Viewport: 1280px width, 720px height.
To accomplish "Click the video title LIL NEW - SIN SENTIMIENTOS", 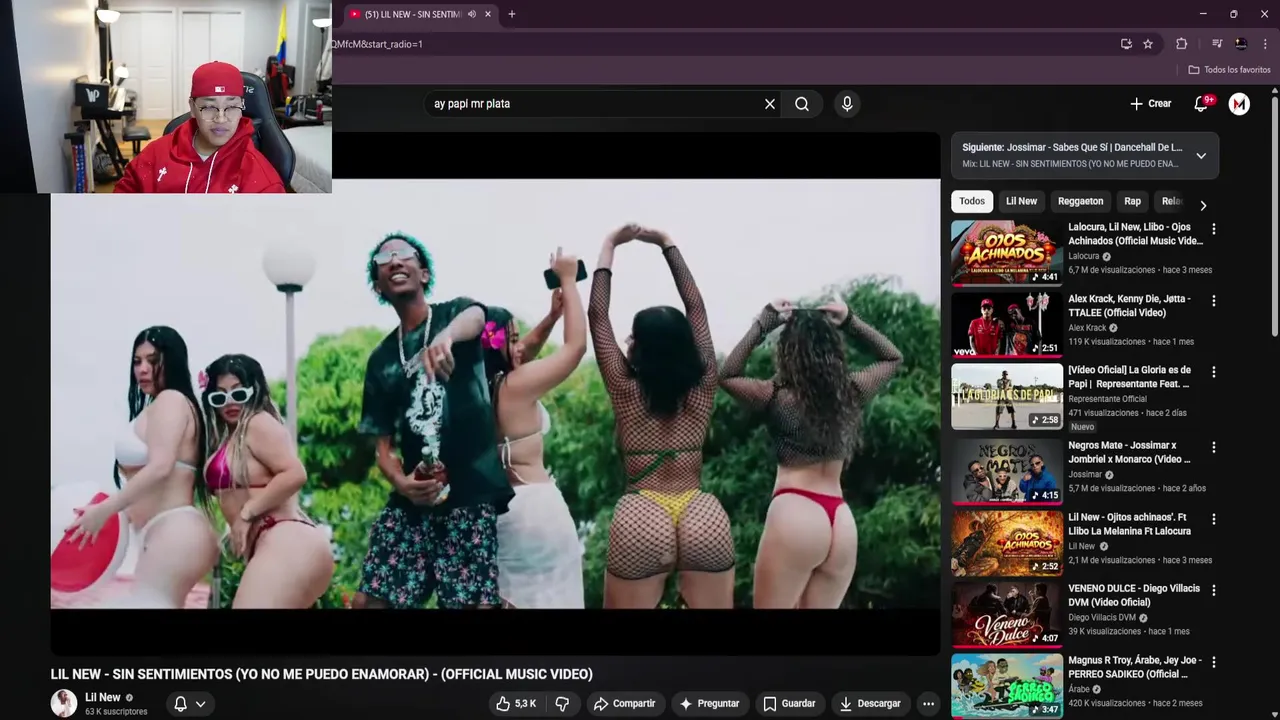I will [322, 674].
